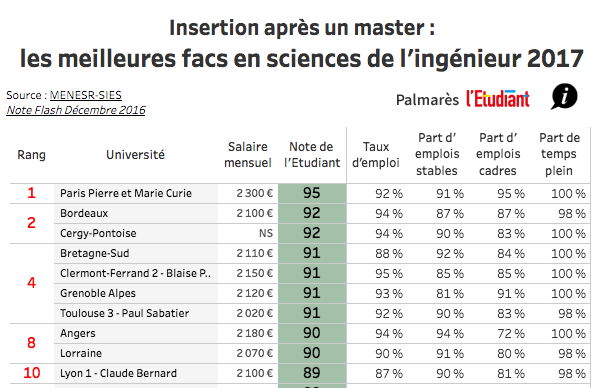Click the Grenoble Alpes row label
Image resolution: width=601 pixels, height=388 pixels.
[x=98, y=293]
